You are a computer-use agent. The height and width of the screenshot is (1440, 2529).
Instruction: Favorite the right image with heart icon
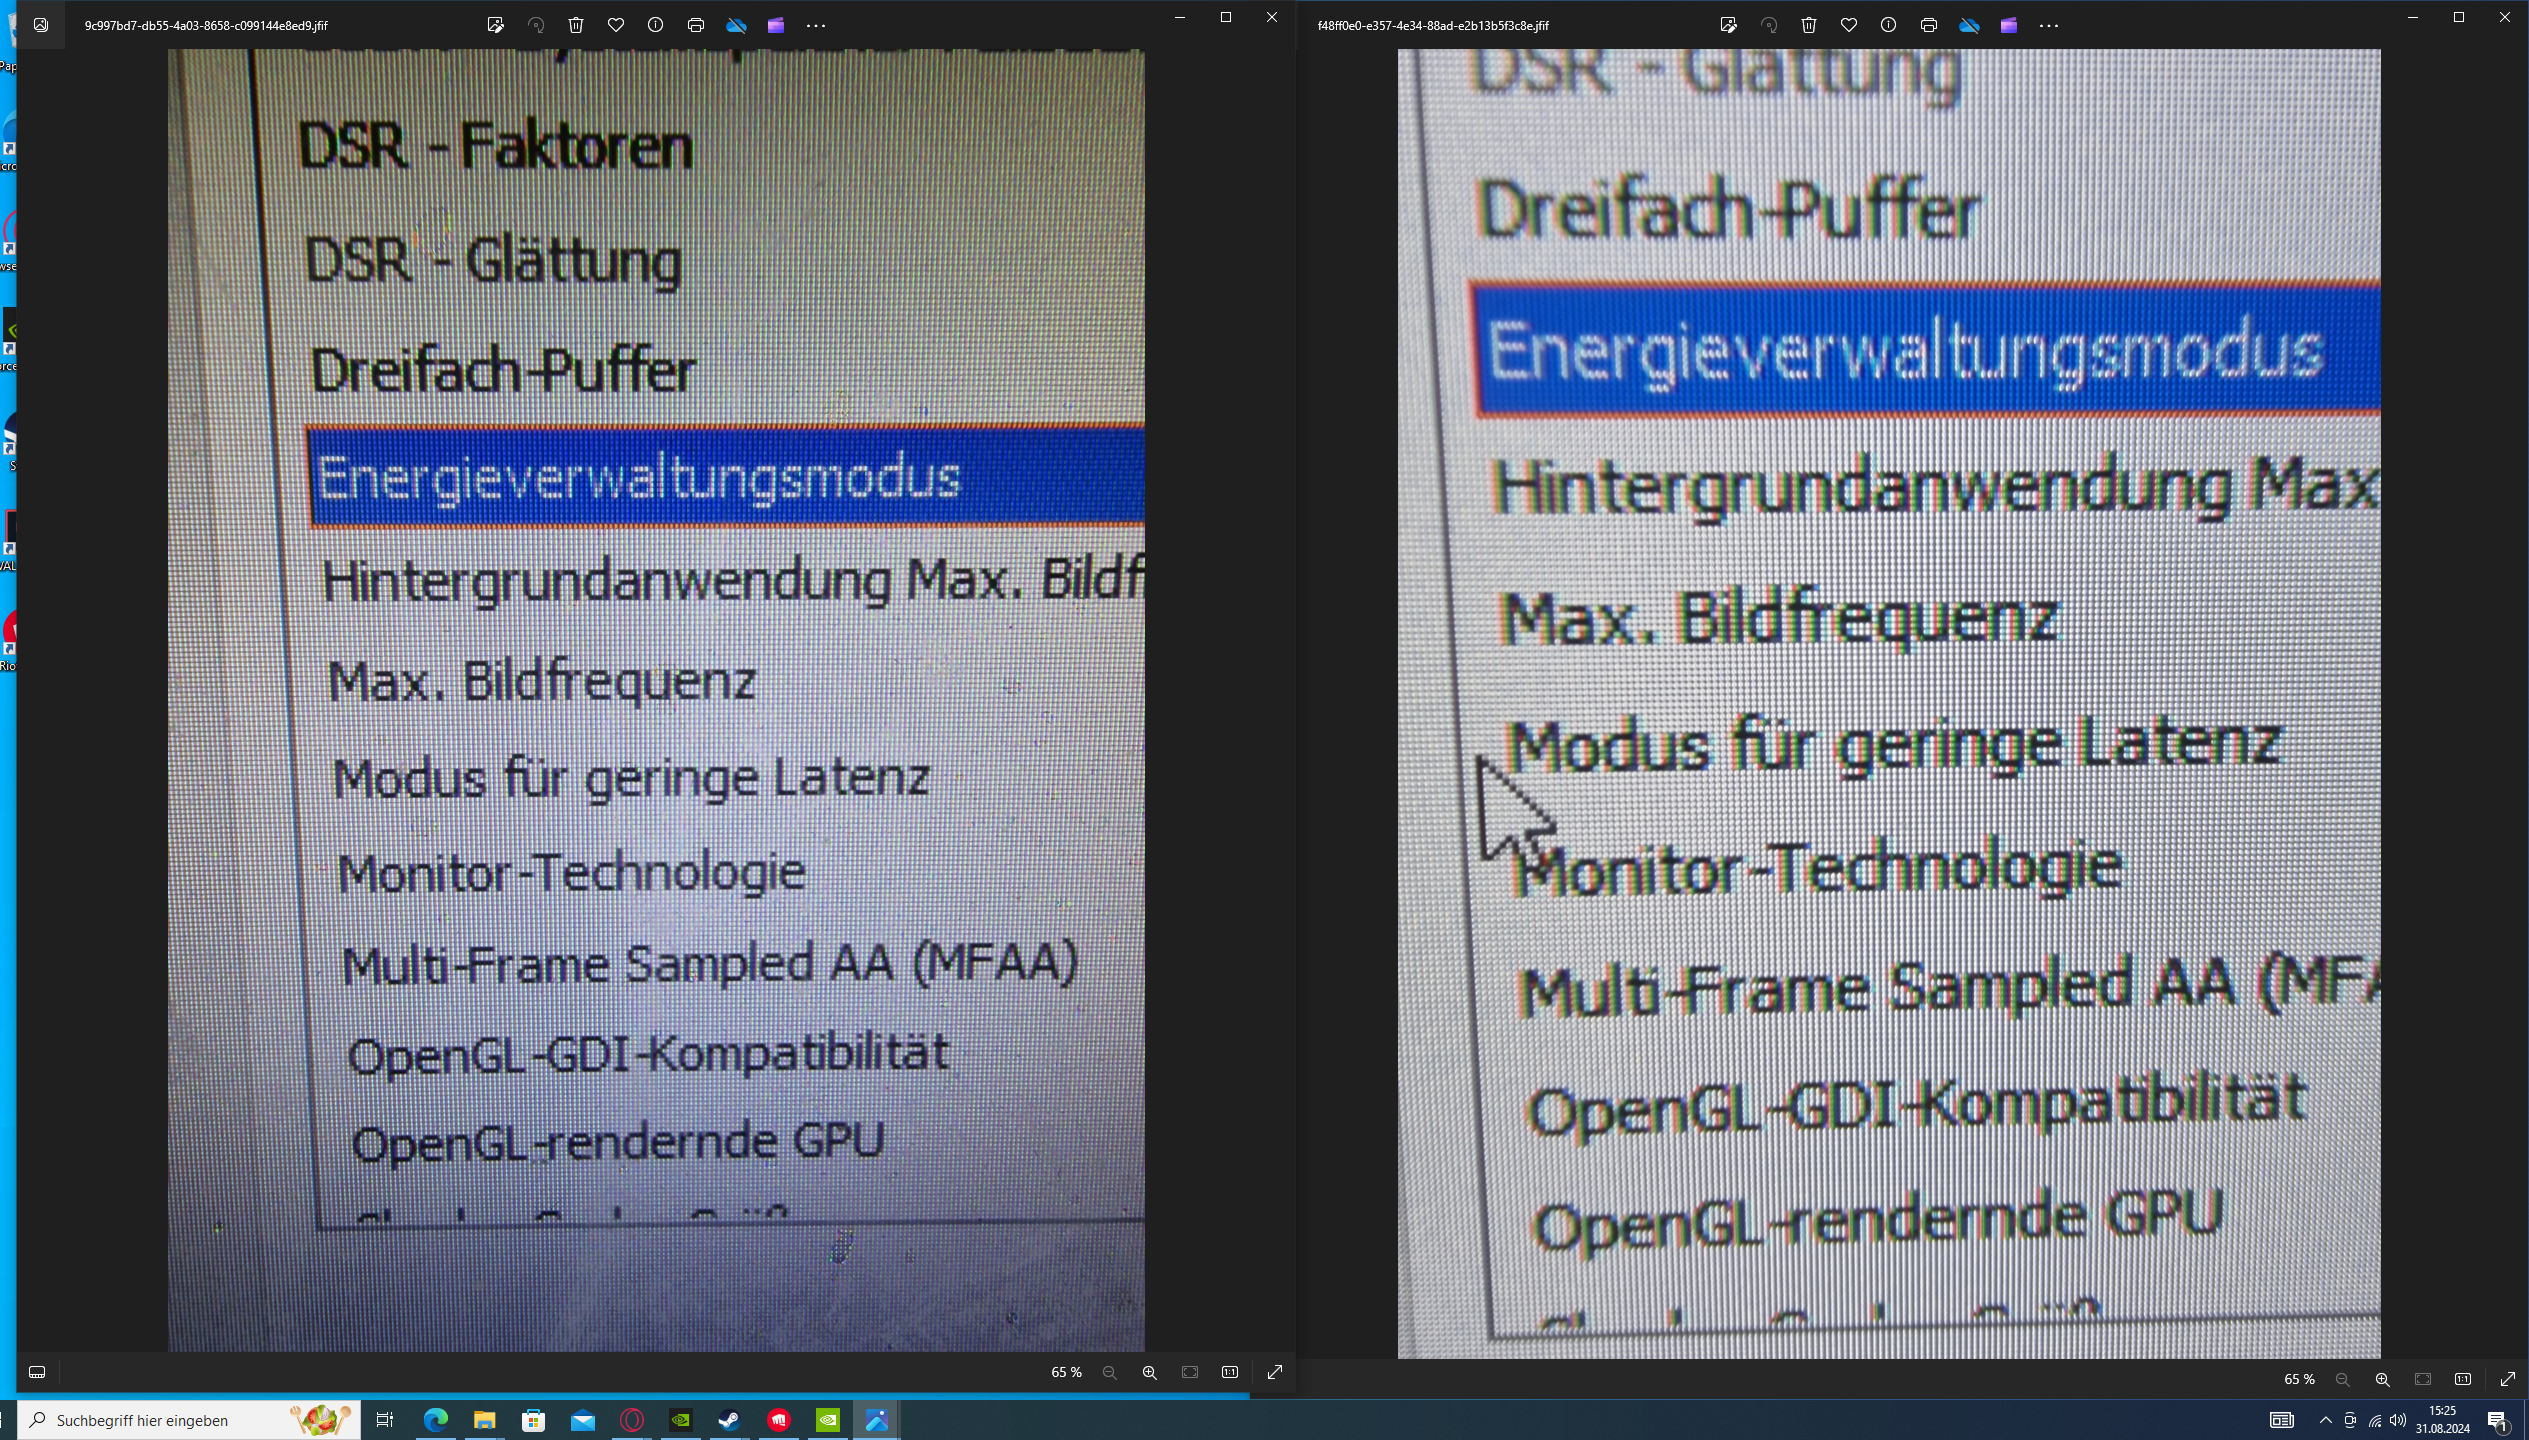point(1849,26)
